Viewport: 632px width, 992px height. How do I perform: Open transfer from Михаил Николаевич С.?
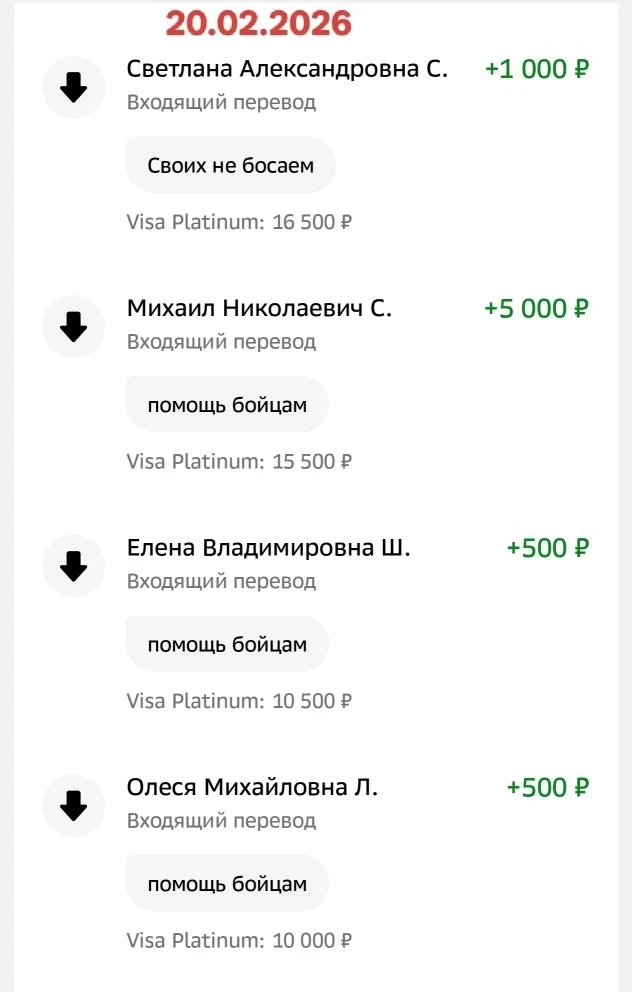(x=259, y=308)
